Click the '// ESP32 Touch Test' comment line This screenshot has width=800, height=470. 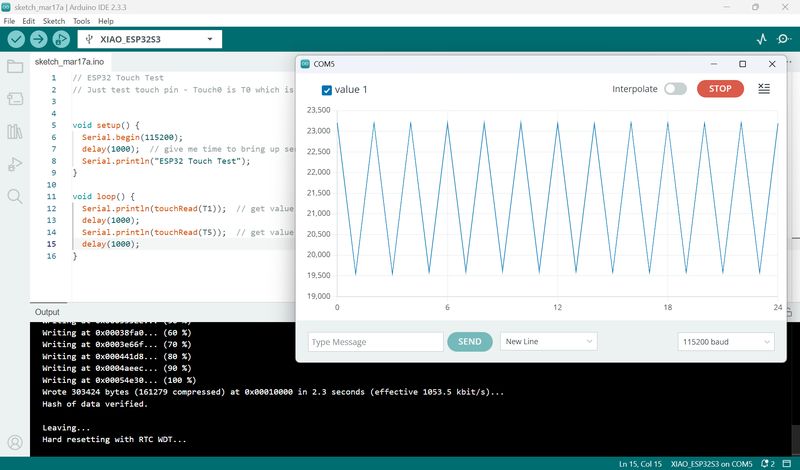(118, 78)
